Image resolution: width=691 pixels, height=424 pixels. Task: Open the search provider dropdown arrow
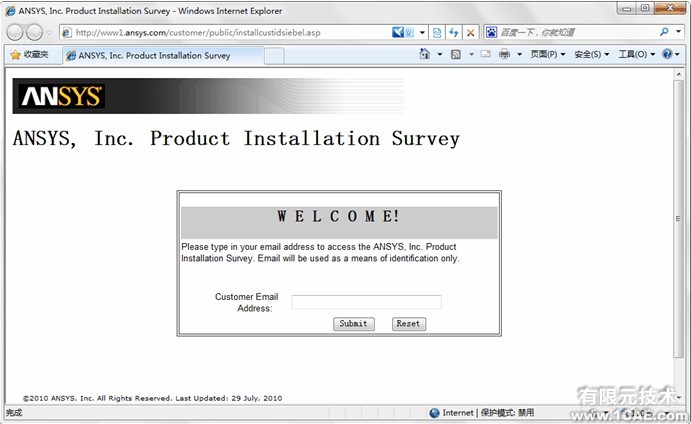(x=679, y=32)
